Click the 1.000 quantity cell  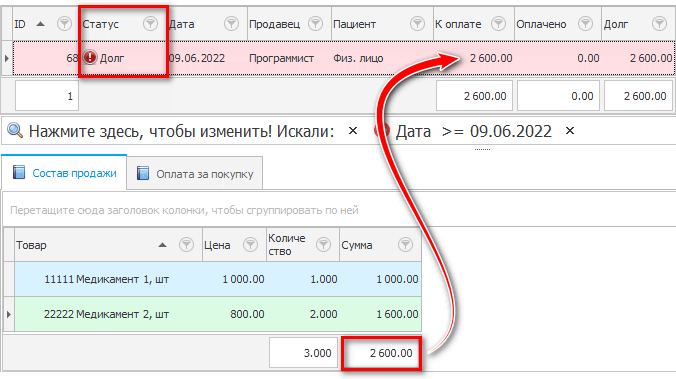pos(303,279)
